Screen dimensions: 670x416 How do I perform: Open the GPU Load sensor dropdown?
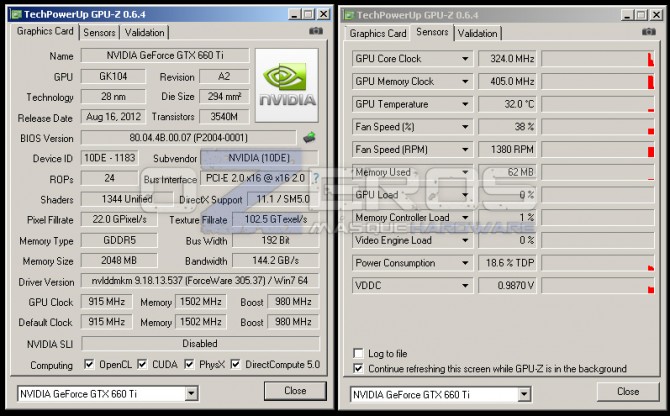465,195
